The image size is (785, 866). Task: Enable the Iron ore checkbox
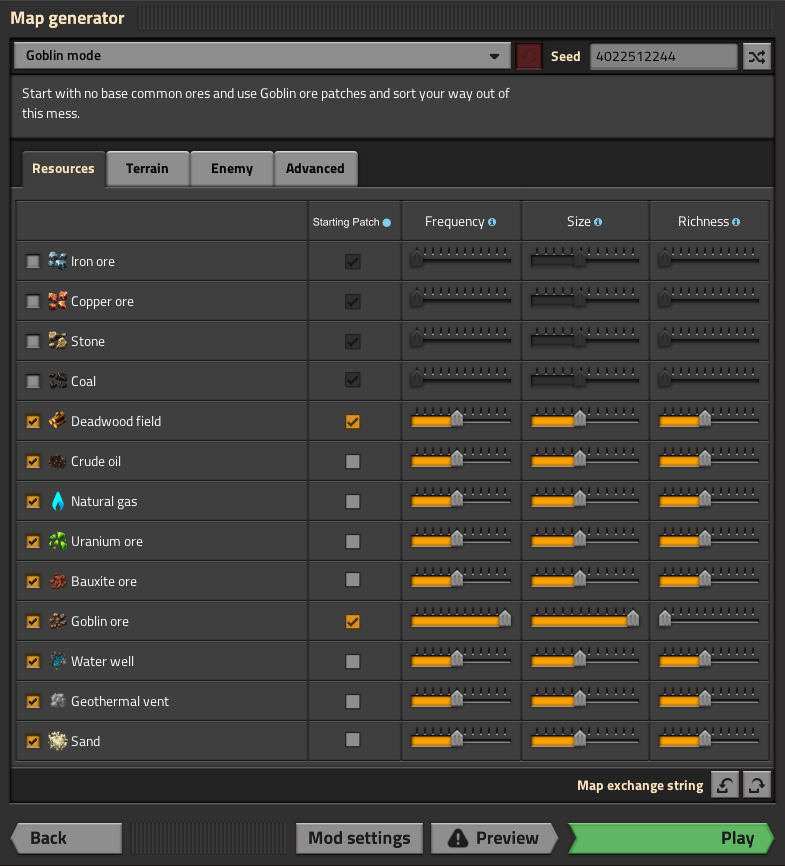tap(33, 261)
